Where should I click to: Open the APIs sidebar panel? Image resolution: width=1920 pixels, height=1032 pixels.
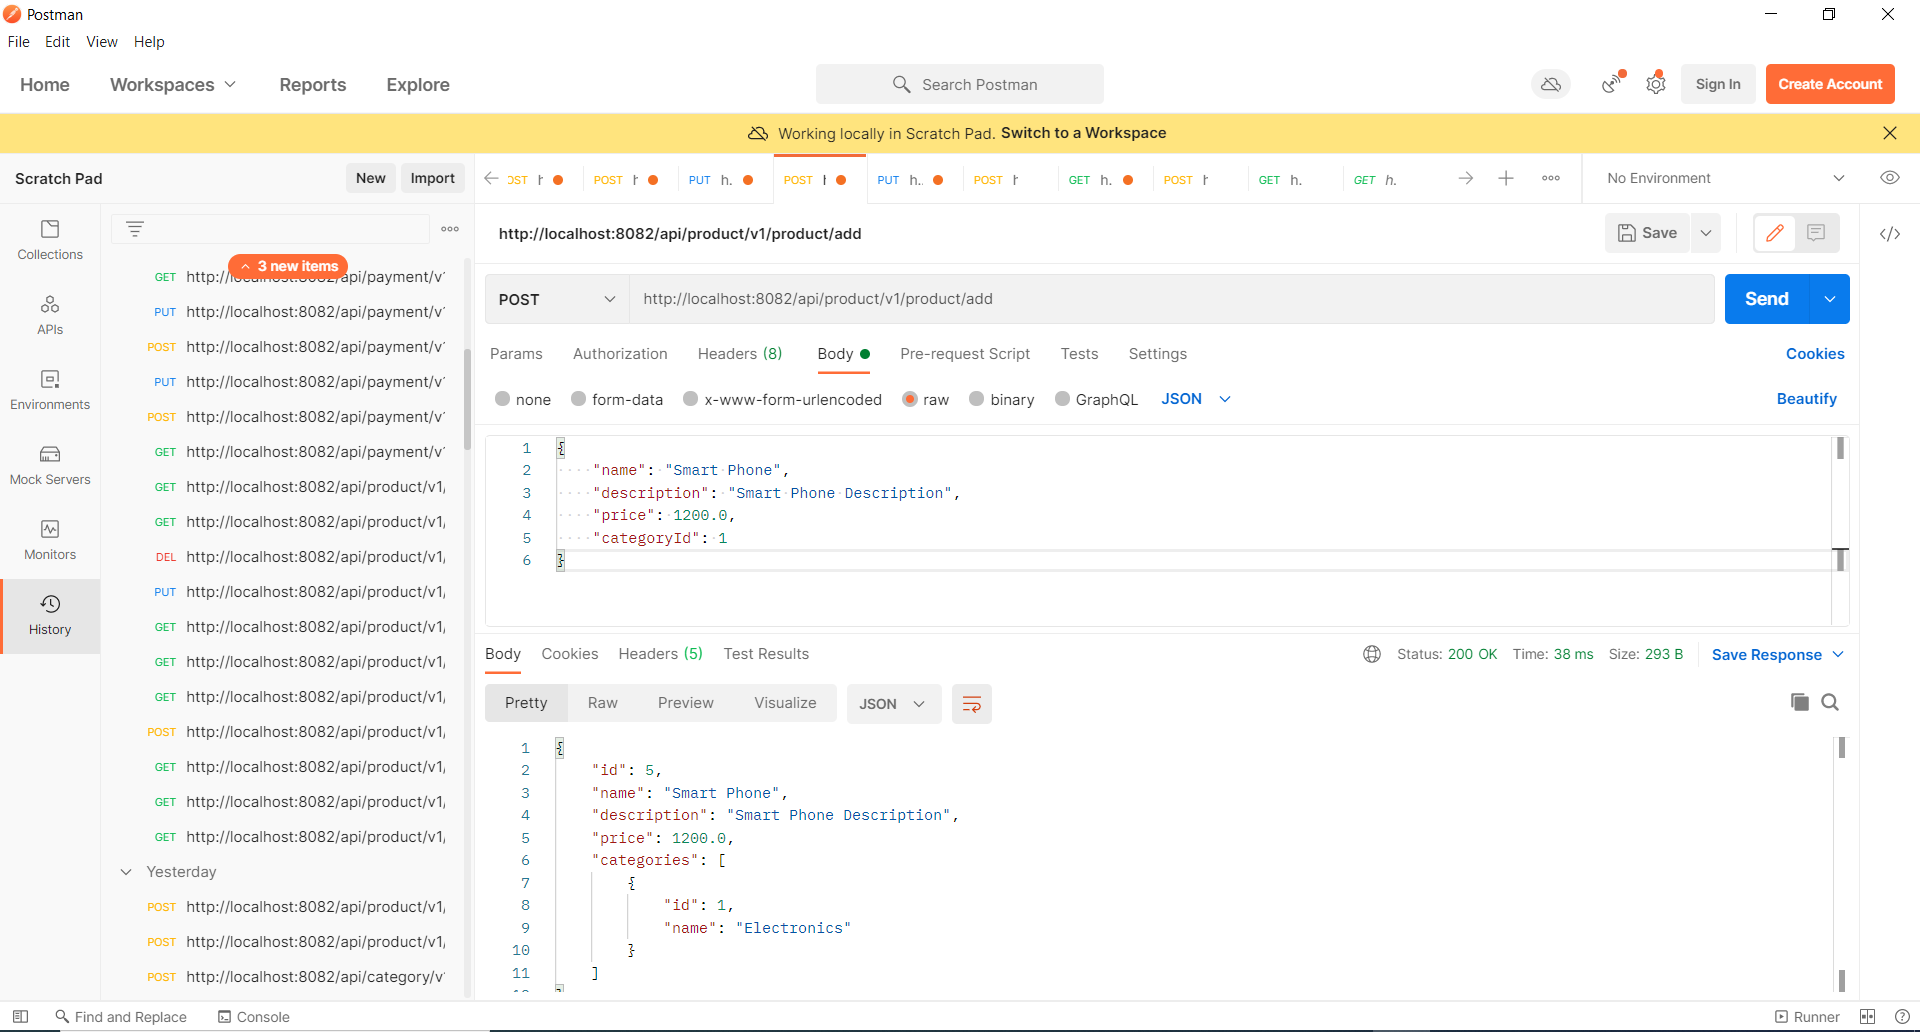pyautogui.click(x=50, y=315)
